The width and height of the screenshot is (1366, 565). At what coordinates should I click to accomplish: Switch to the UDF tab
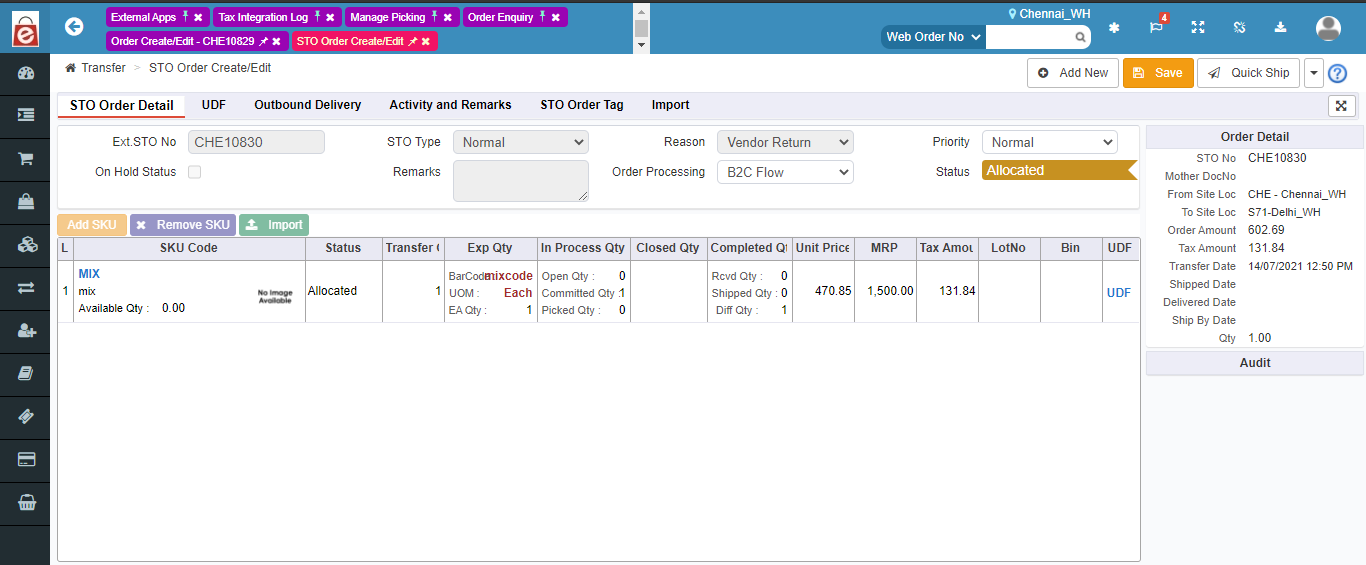[x=213, y=105]
